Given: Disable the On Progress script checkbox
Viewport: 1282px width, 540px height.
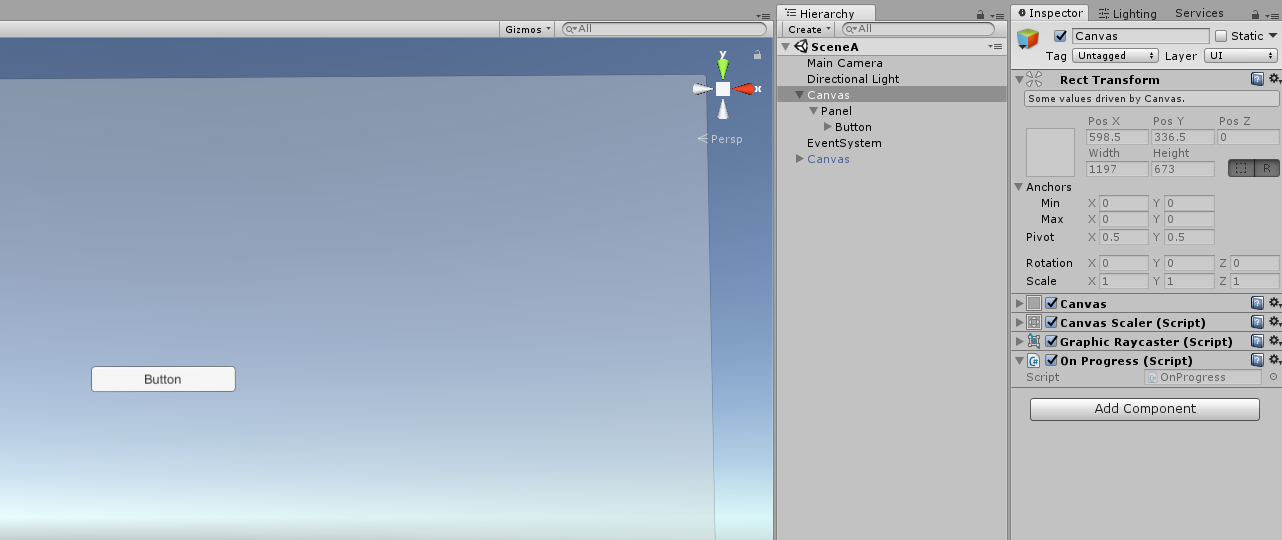Looking at the screenshot, I should click(1051, 361).
